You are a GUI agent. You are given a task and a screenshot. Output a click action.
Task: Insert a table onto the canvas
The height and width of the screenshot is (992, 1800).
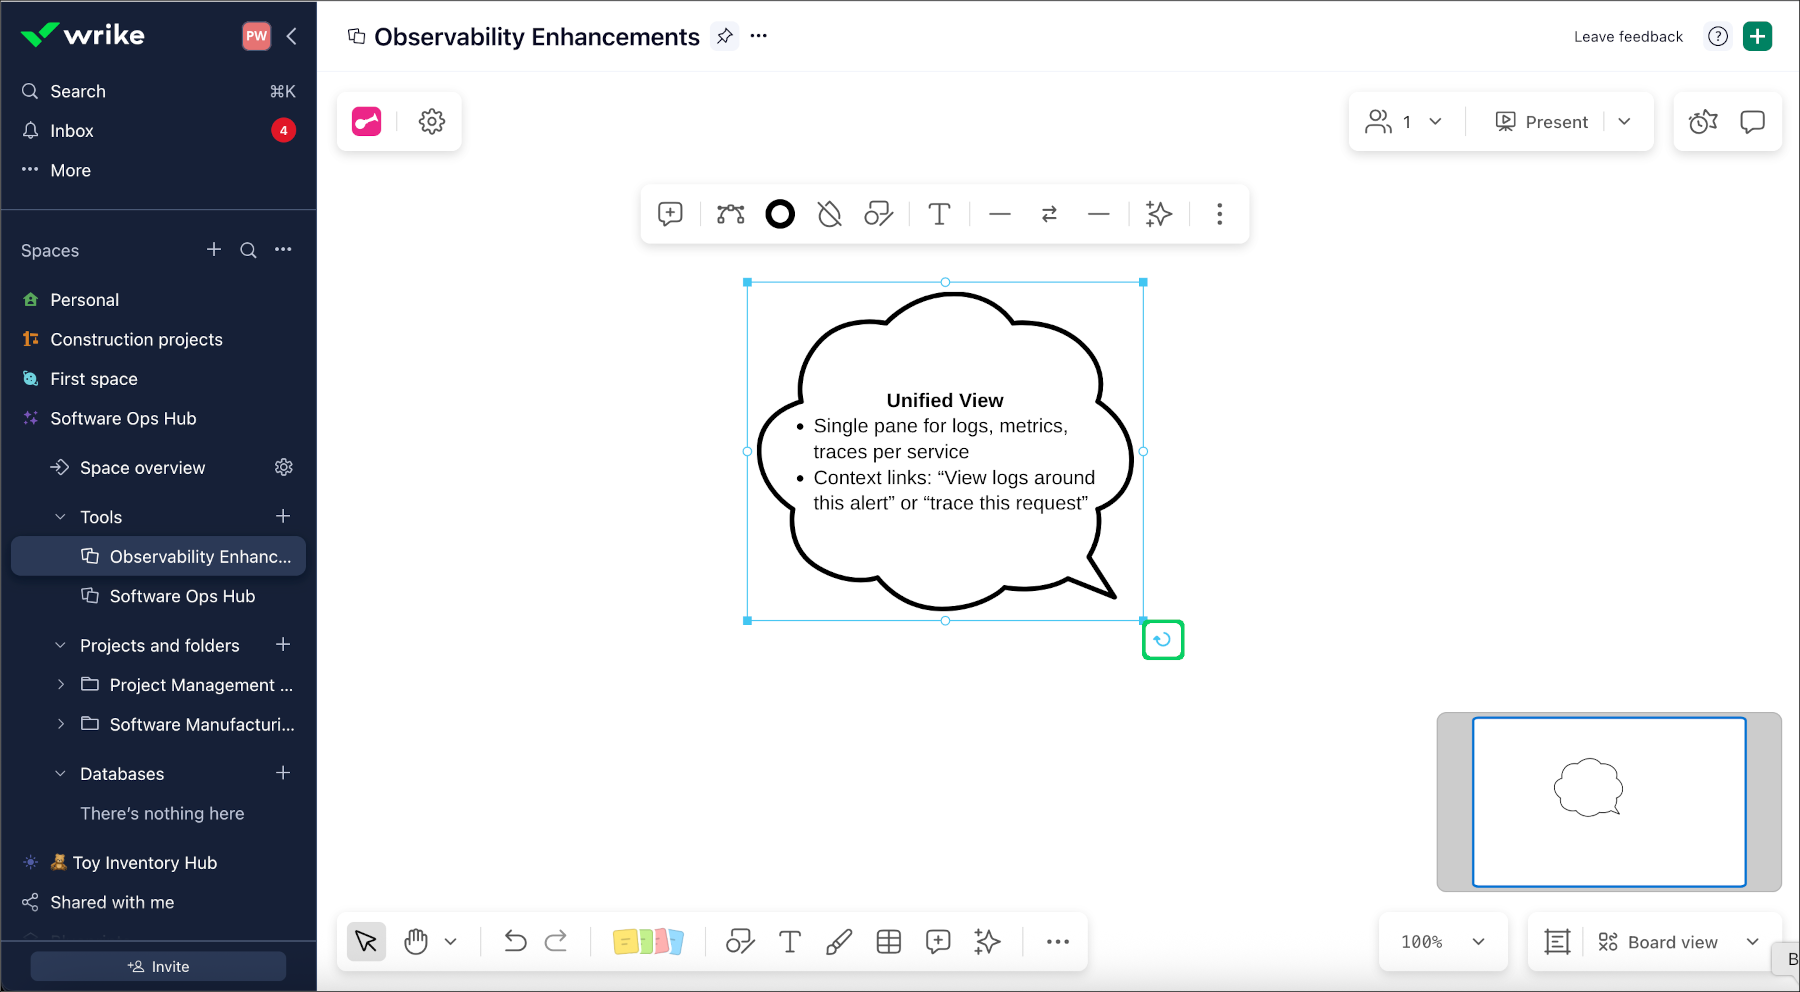pyautogui.click(x=889, y=941)
